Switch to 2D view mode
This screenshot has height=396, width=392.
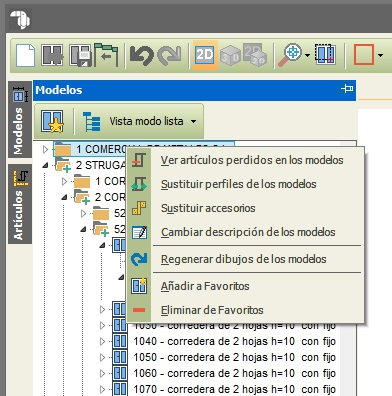click(x=205, y=55)
